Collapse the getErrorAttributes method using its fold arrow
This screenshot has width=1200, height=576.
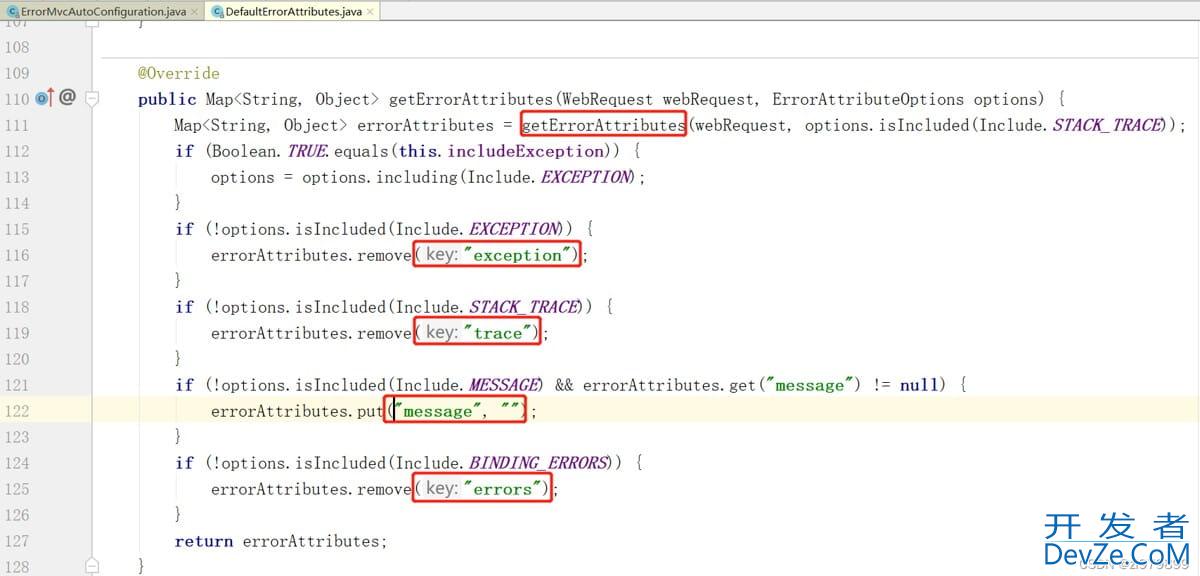point(91,98)
